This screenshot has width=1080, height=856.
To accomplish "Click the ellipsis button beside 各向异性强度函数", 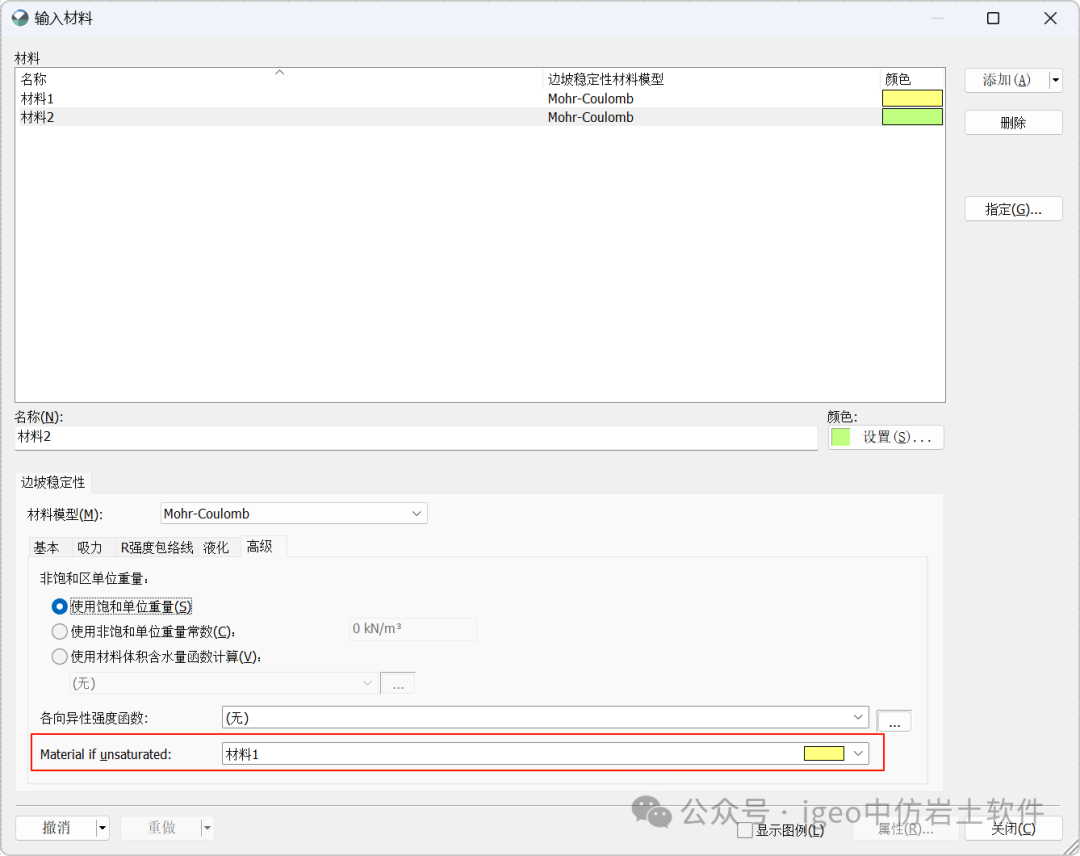I will tap(894, 721).
